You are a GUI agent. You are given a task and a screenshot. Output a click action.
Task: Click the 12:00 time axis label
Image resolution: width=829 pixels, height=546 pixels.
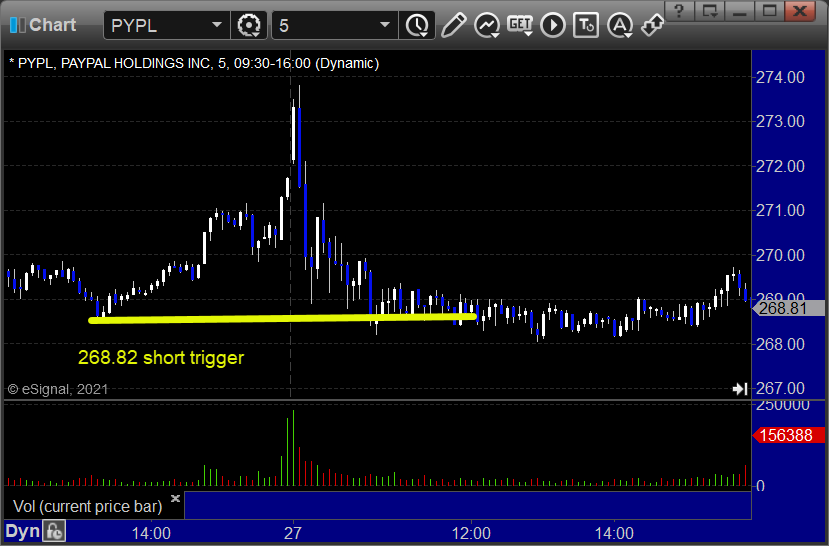point(471,533)
